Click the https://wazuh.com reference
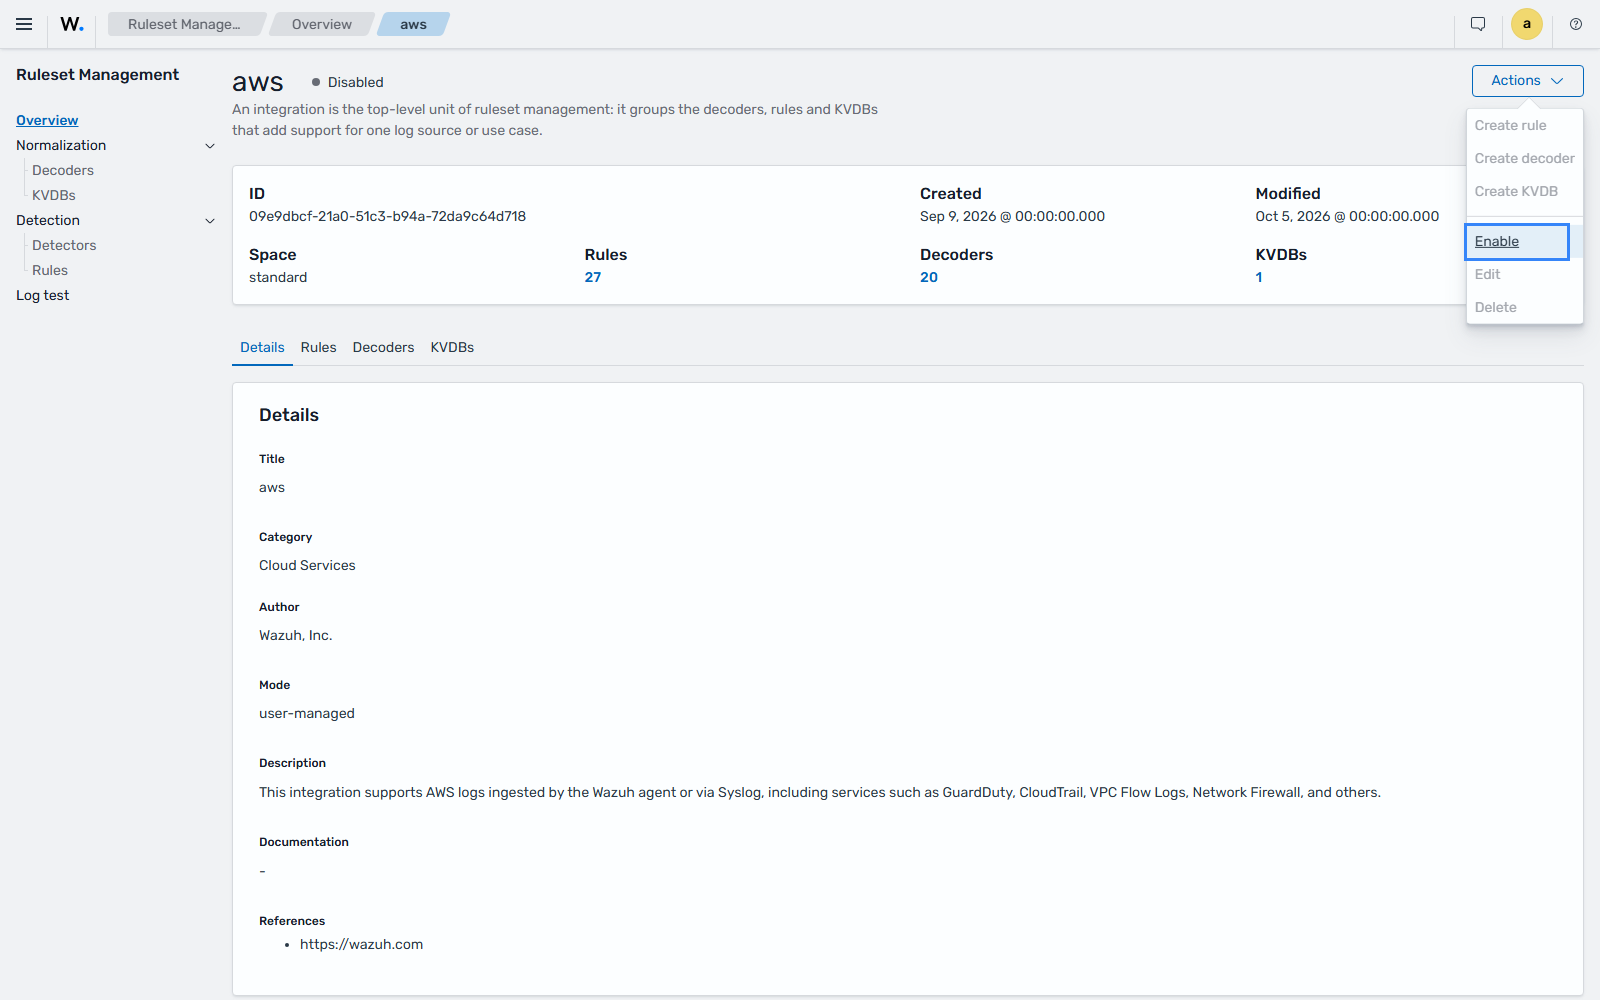Image resolution: width=1600 pixels, height=1000 pixels. [x=361, y=944]
